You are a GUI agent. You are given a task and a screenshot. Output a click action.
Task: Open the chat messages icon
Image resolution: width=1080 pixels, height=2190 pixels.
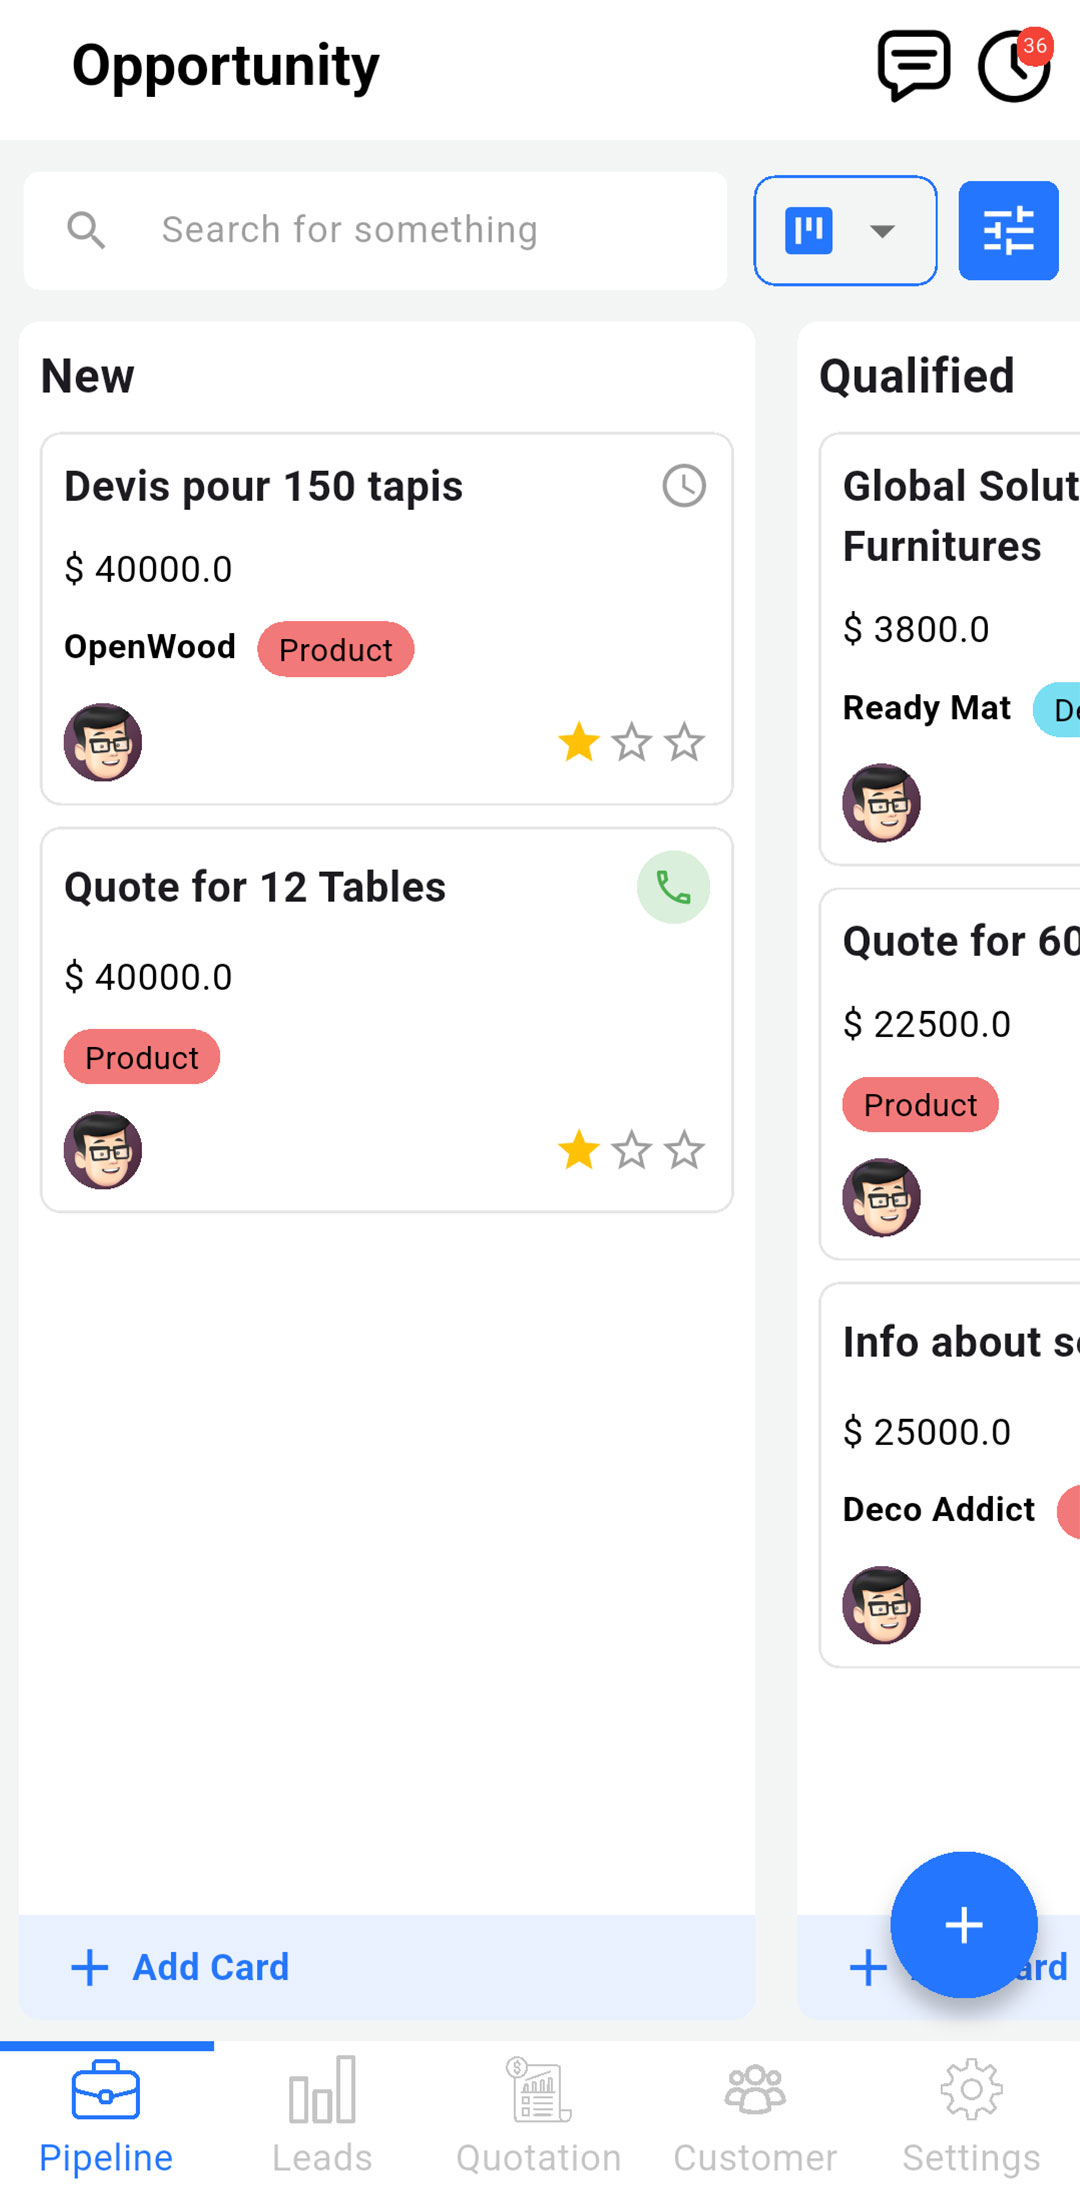click(x=913, y=66)
